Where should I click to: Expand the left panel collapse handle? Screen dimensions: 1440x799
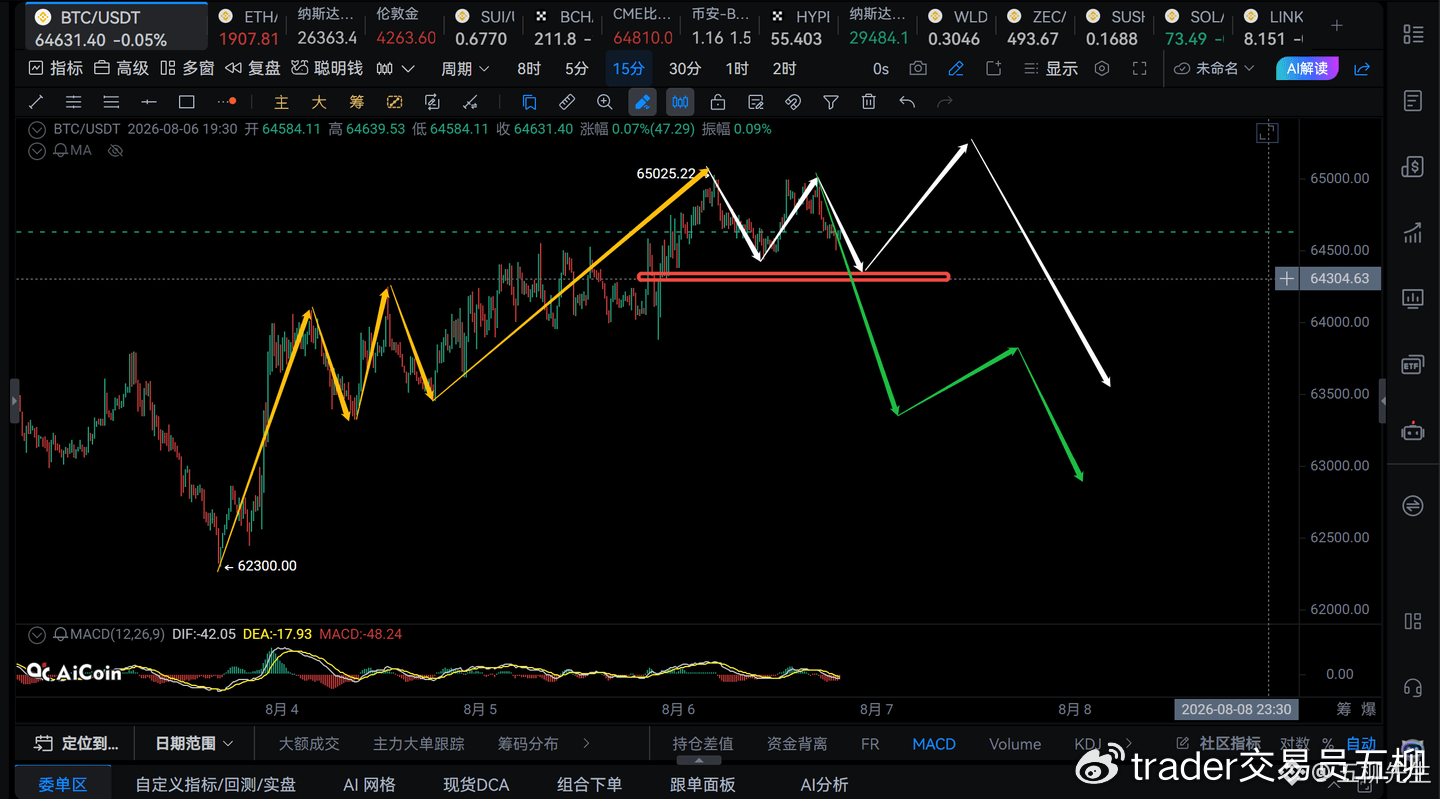[x=15, y=401]
